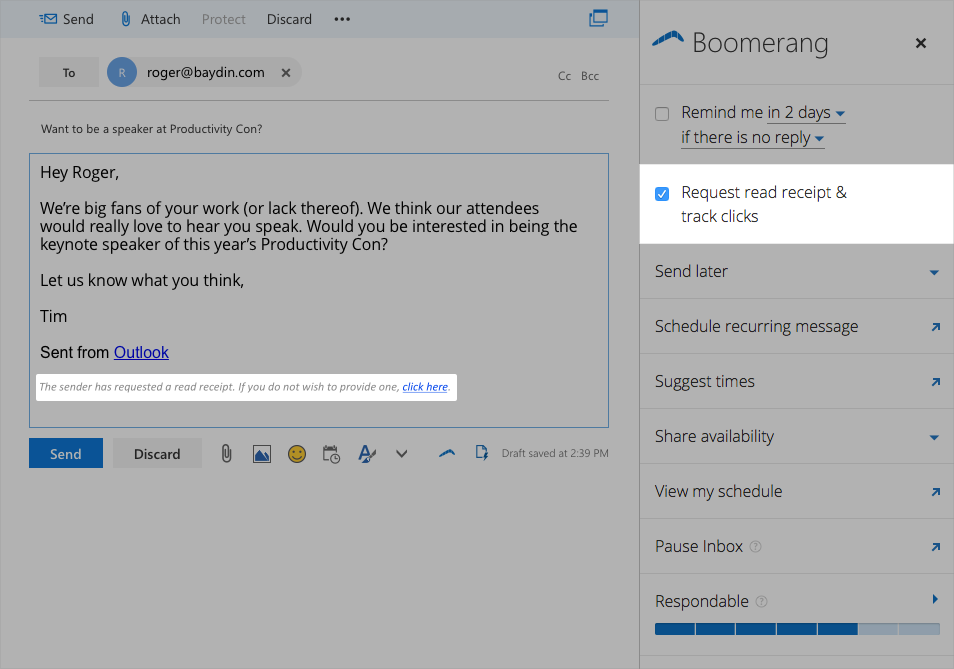The height and width of the screenshot is (669, 954).
Task: Attach a file using bottom paperclip icon
Action: [x=226, y=453]
